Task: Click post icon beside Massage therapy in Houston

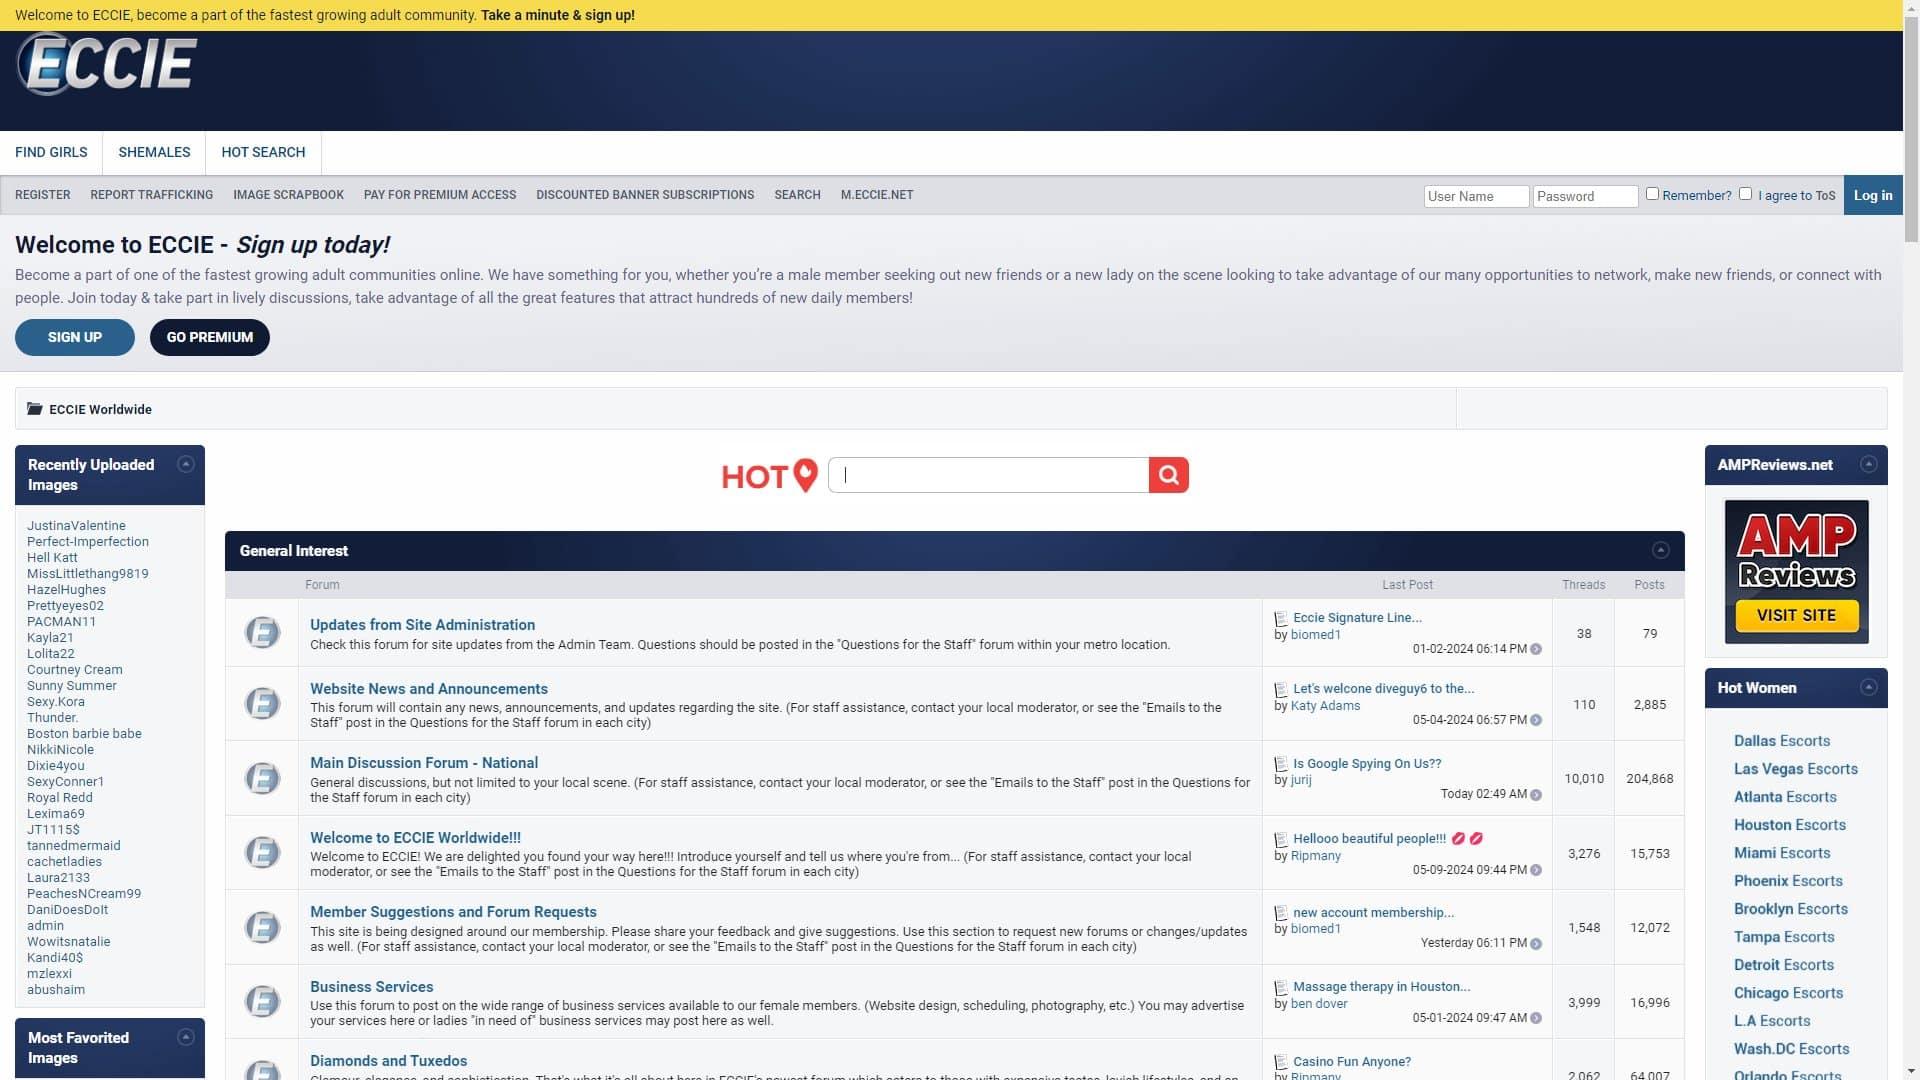Action: click(1281, 988)
